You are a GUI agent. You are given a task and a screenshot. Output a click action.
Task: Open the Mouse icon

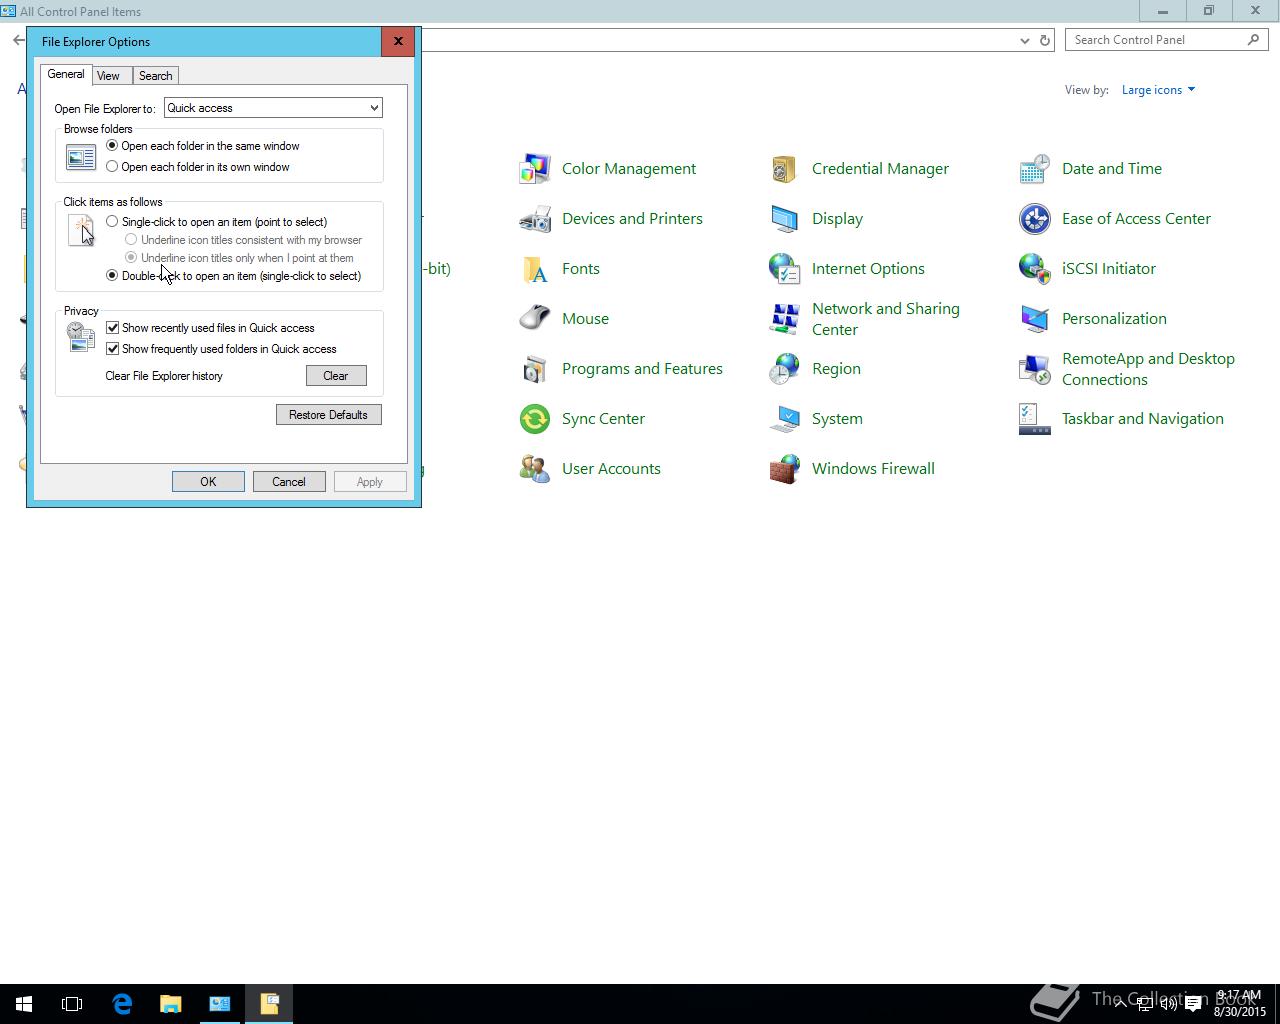point(535,319)
